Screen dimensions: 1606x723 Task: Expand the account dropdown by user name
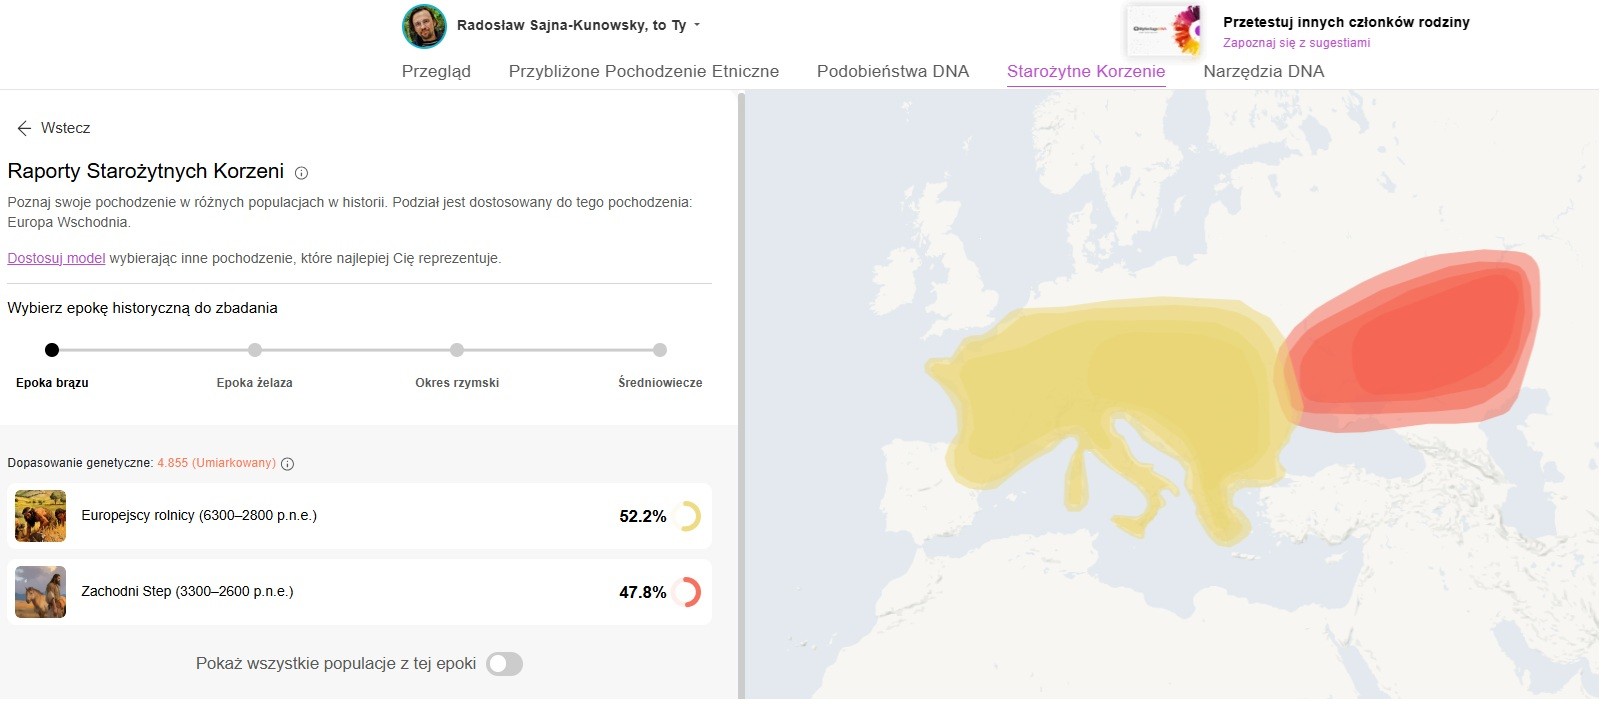pyautogui.click(x=697, y=26)
